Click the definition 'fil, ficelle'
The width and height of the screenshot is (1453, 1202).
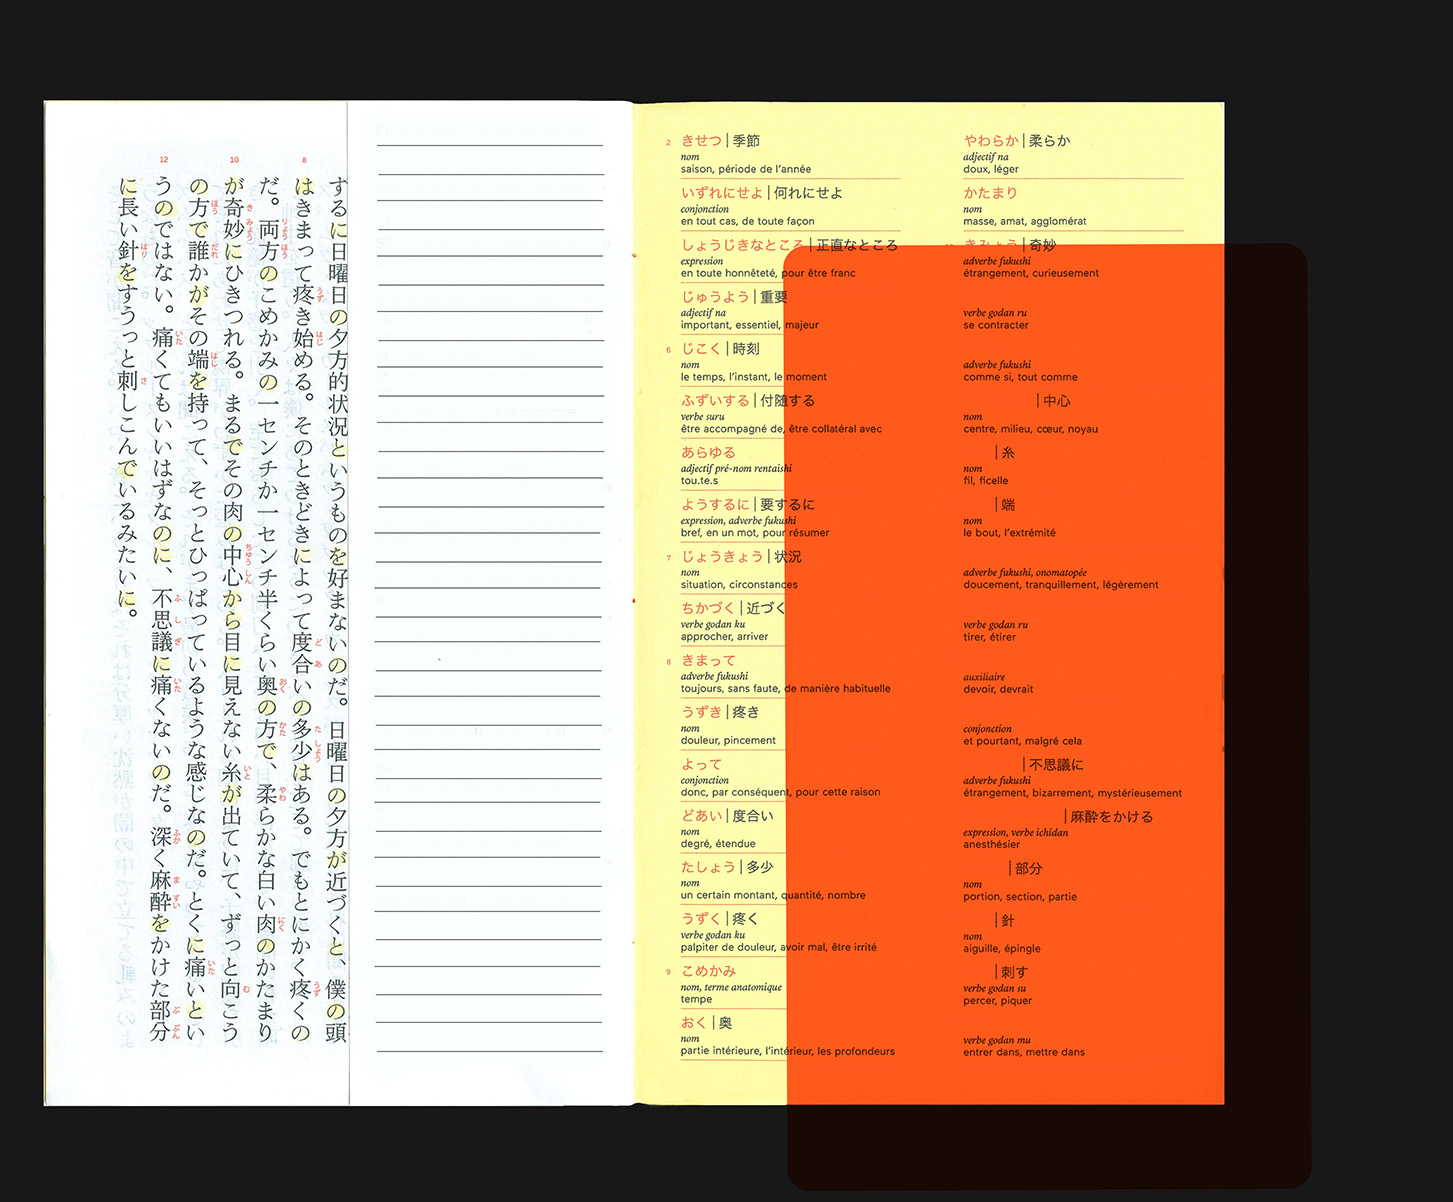tap(986, 481)
